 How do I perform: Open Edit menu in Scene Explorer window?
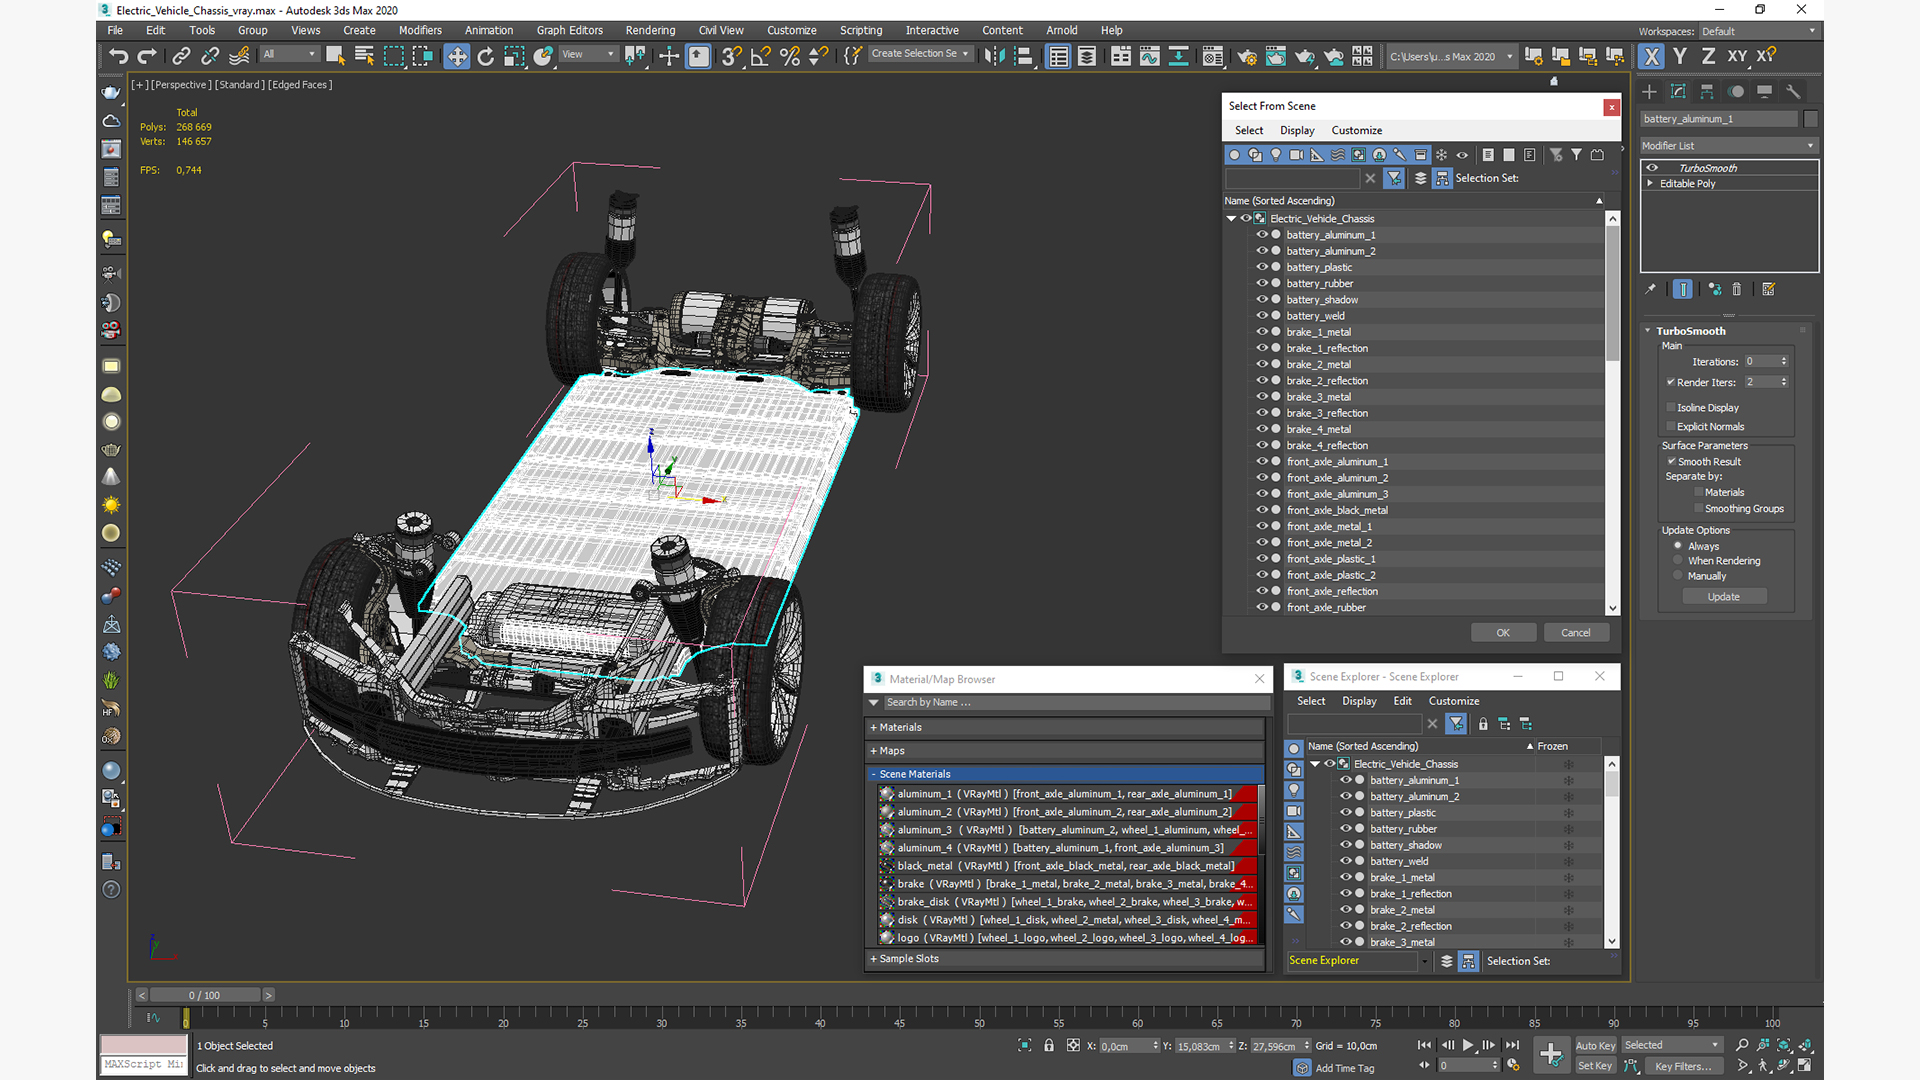coord(1403,701)
